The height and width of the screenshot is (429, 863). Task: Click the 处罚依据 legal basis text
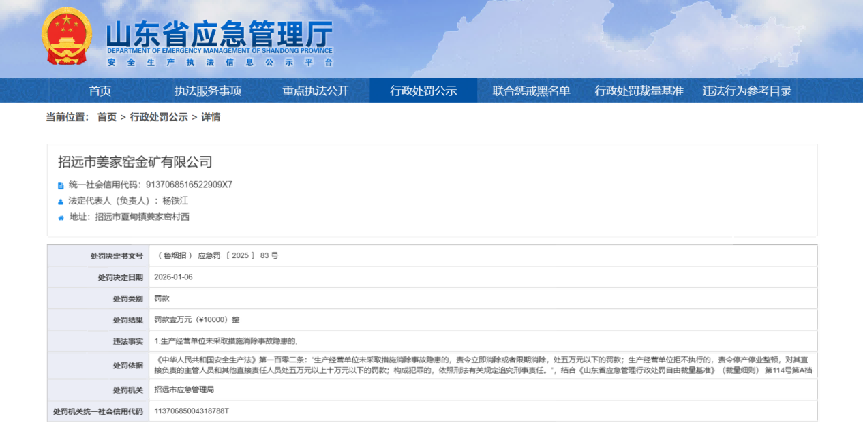[x=480, y=364]
